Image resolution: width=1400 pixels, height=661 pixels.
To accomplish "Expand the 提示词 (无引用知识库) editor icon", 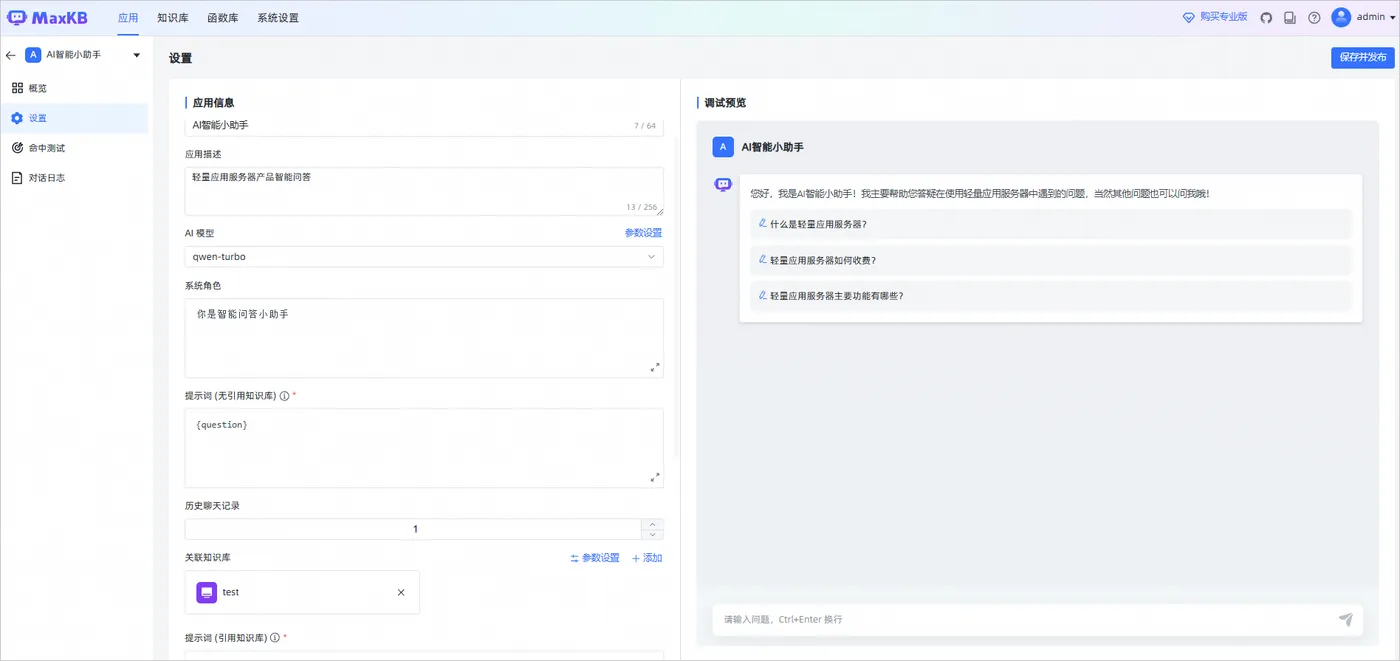I will (x=655, y=477).
